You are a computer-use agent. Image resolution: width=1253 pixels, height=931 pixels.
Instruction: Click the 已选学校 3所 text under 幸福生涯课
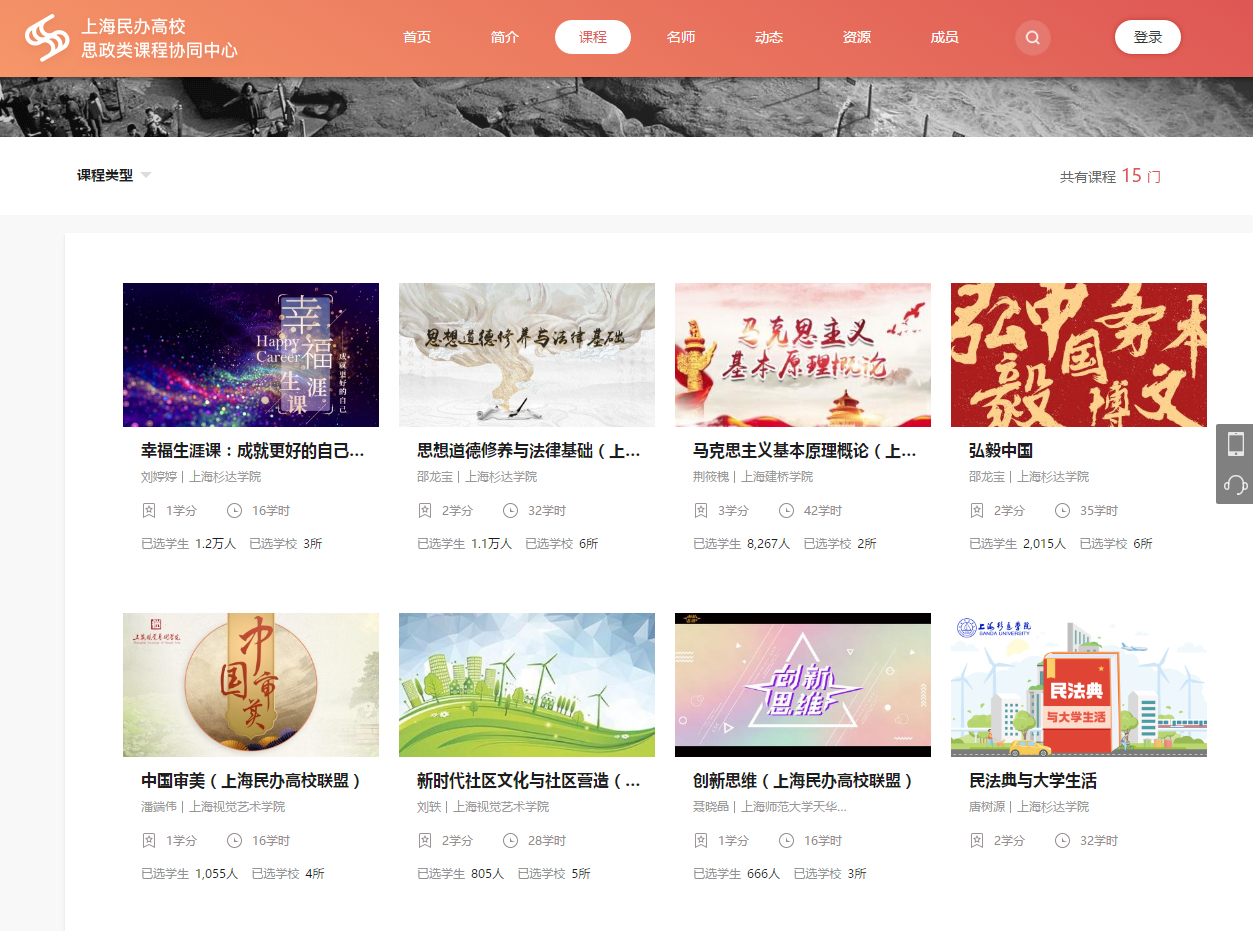(x=286, y=544)
